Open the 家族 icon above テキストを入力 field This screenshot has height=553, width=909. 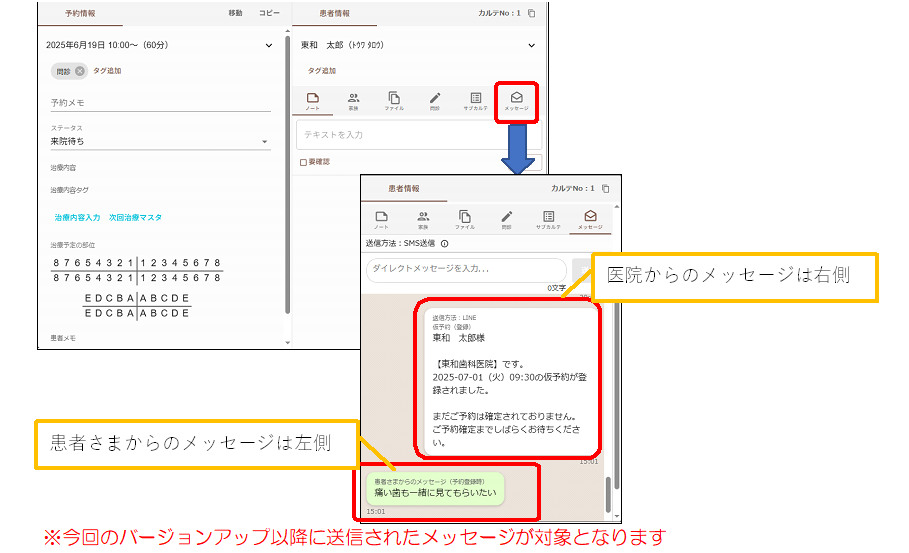353,101
